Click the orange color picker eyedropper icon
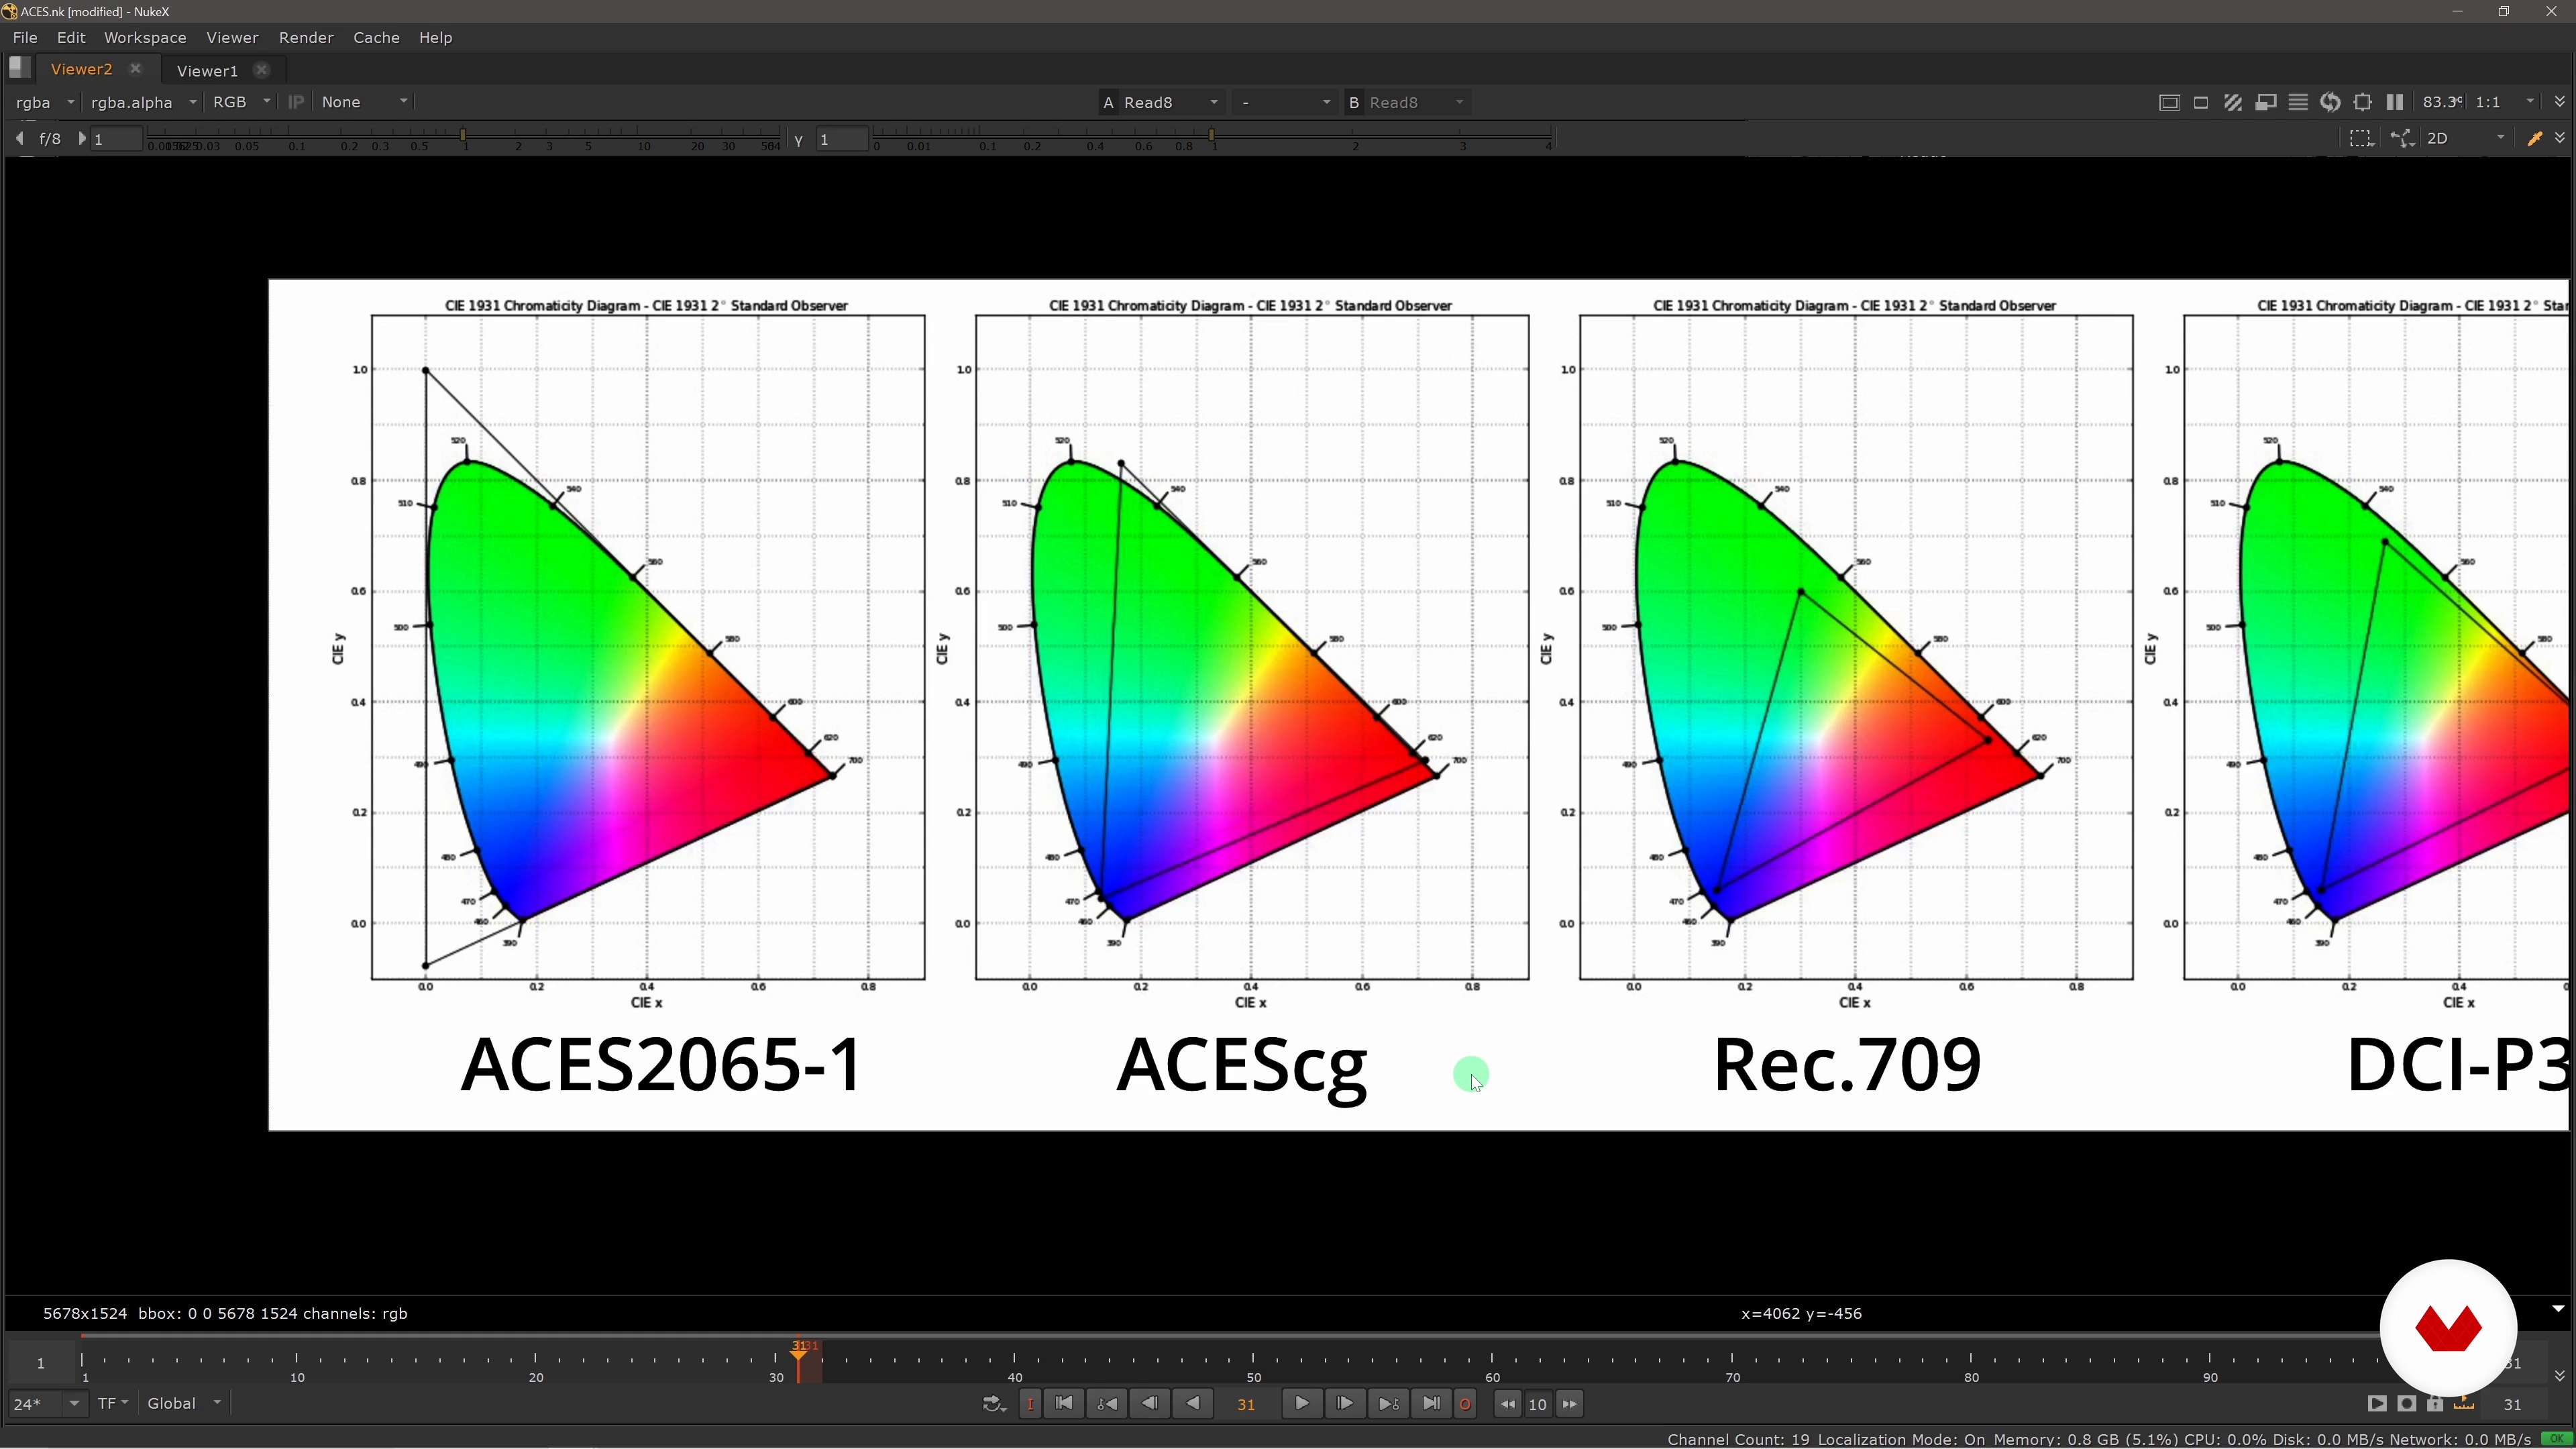This screenshot has height=1449, width=2576. pyautogui.click(x=2534, y=139)
